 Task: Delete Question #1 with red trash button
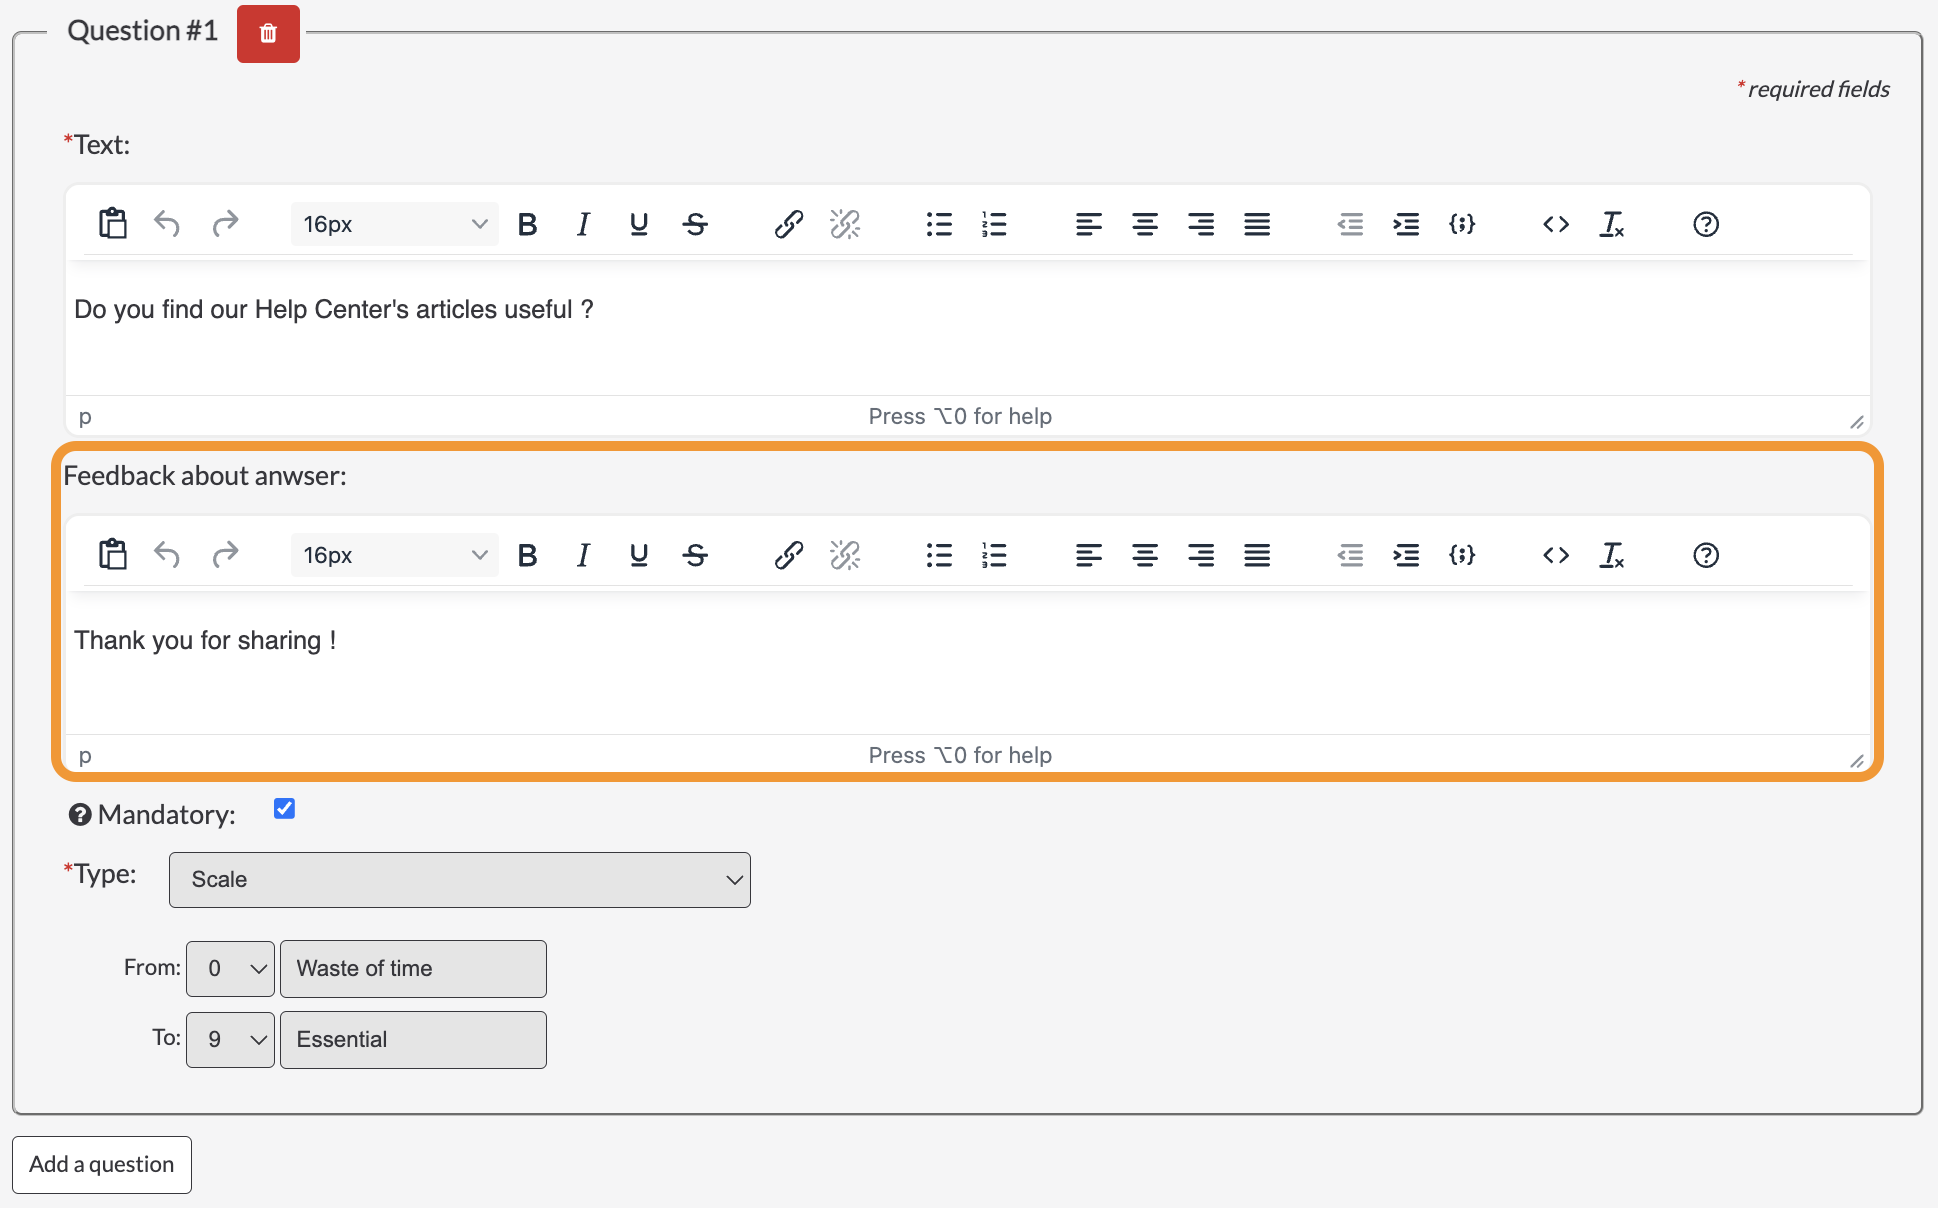(268, 34)
